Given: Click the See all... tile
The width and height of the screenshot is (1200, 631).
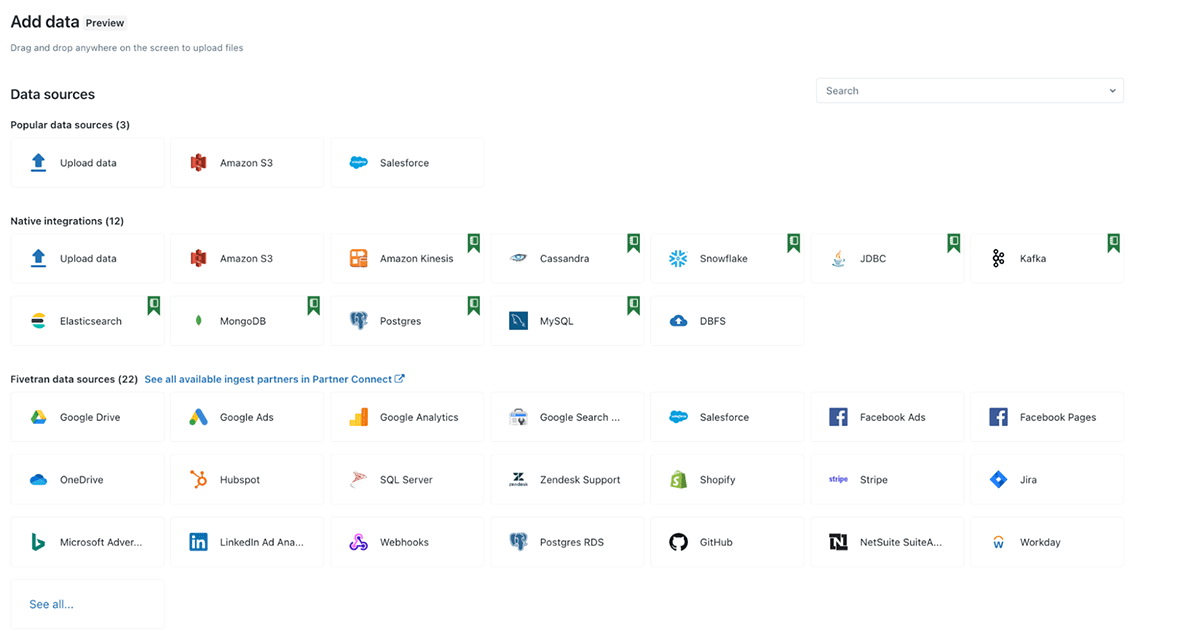Looking at the screenshot, I should coord(87,604).
